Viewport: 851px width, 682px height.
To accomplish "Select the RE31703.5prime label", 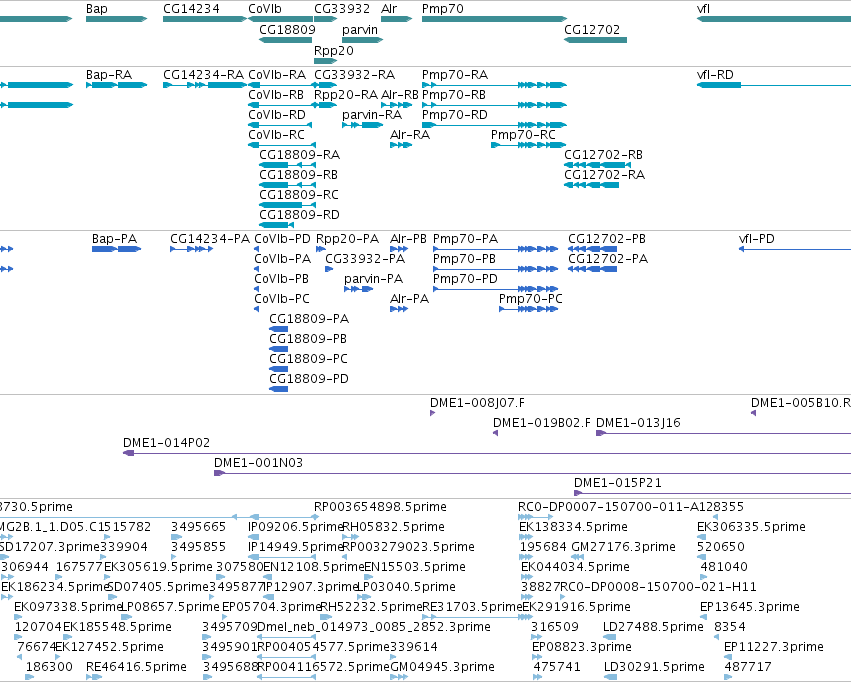I will [x=472, y=607].
